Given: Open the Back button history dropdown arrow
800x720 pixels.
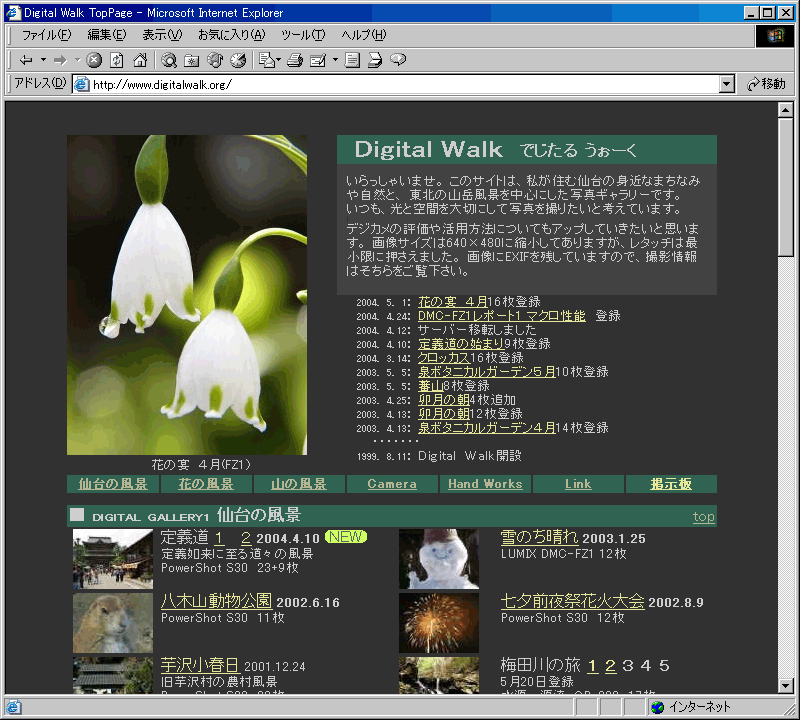Looking at the screenshot, I should [43, 60].
